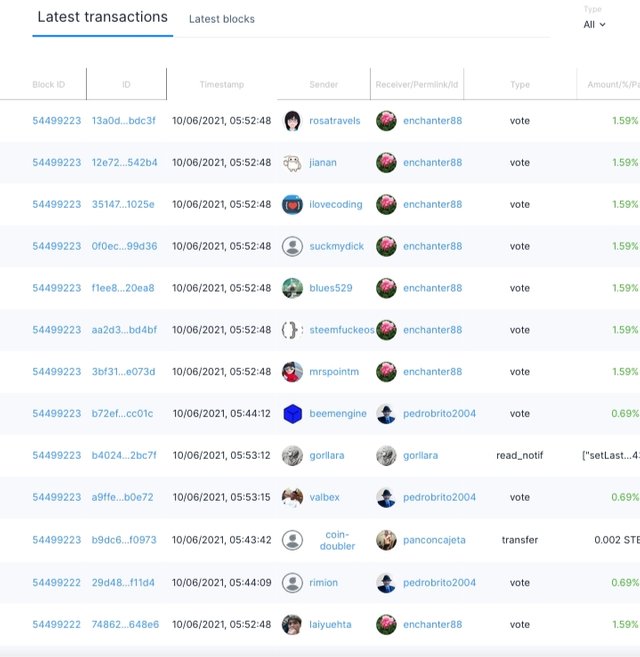Click the Block ID column header
The width and height of the screenshot is (640, 657).
[x=49, y=85]
